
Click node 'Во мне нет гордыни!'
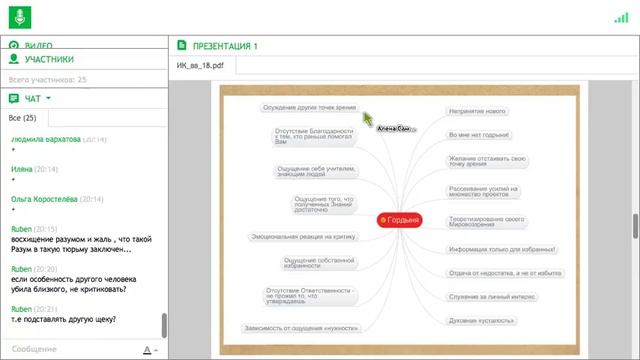479,135
